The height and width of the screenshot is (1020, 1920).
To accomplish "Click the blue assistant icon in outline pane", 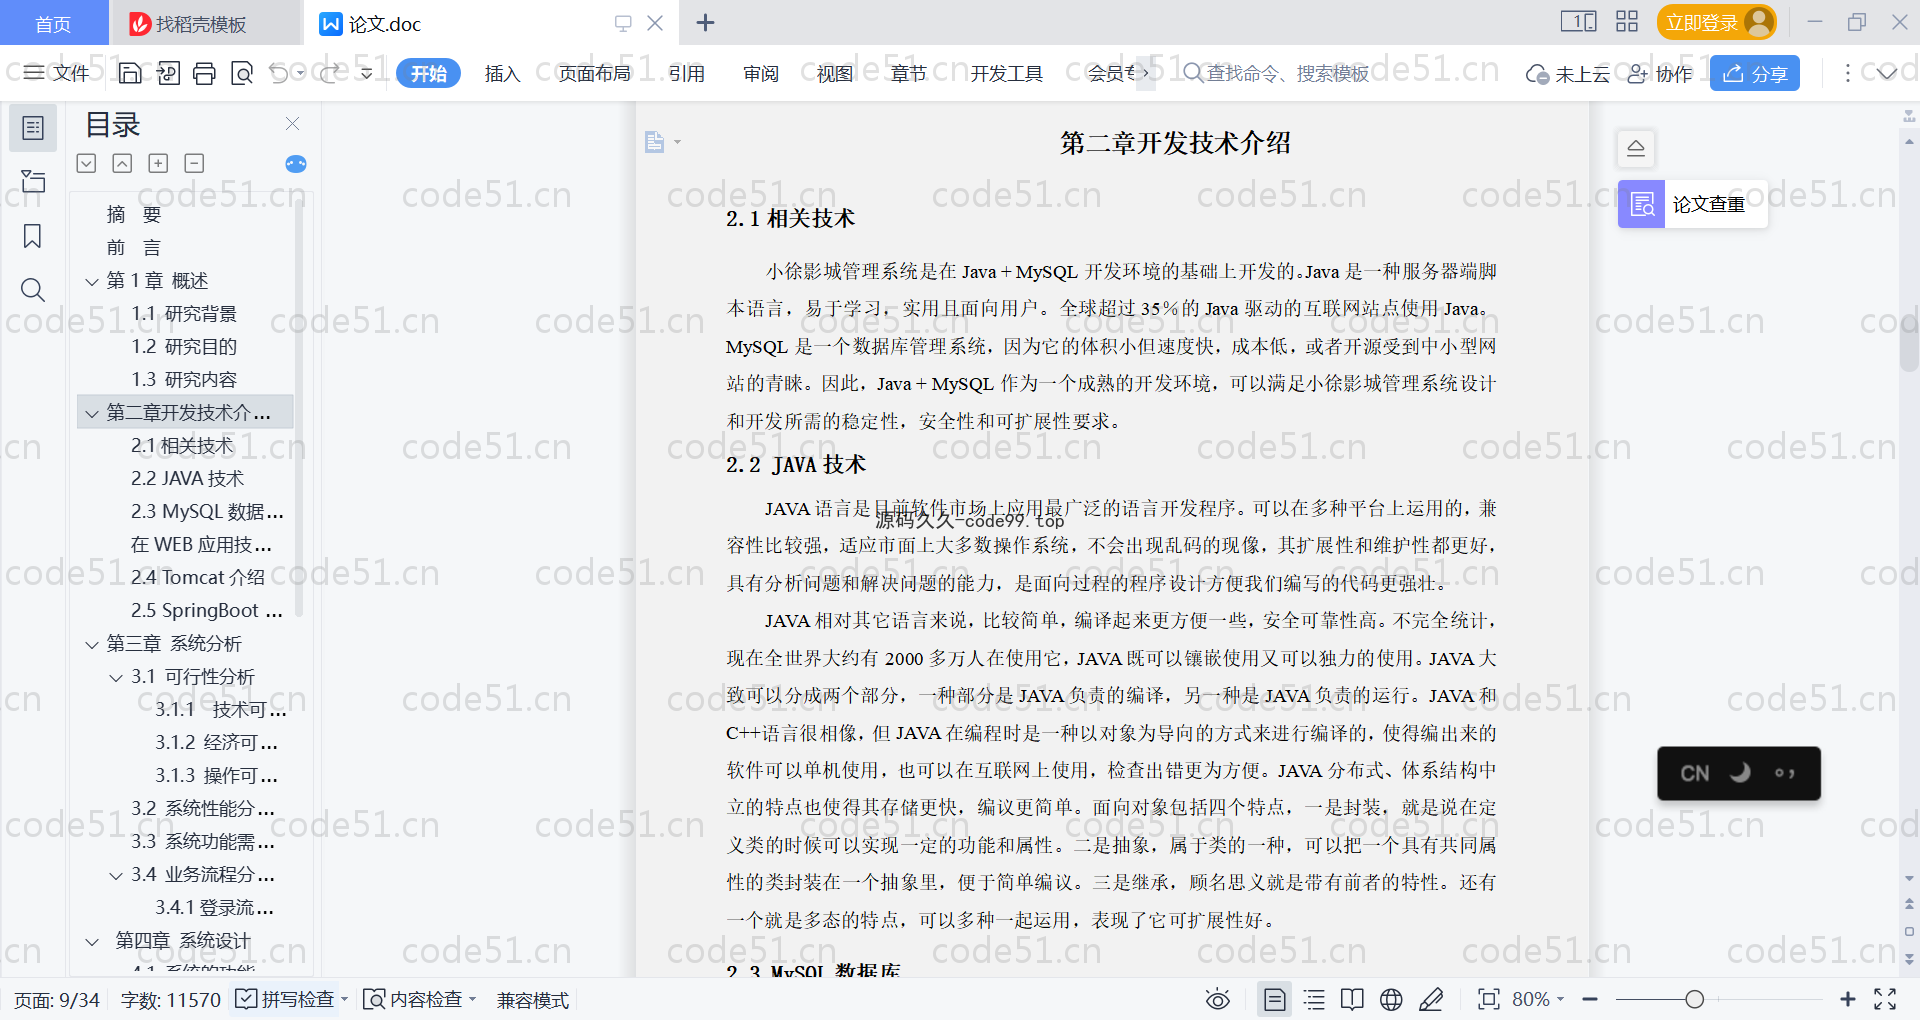I will (x=296, y=164).
